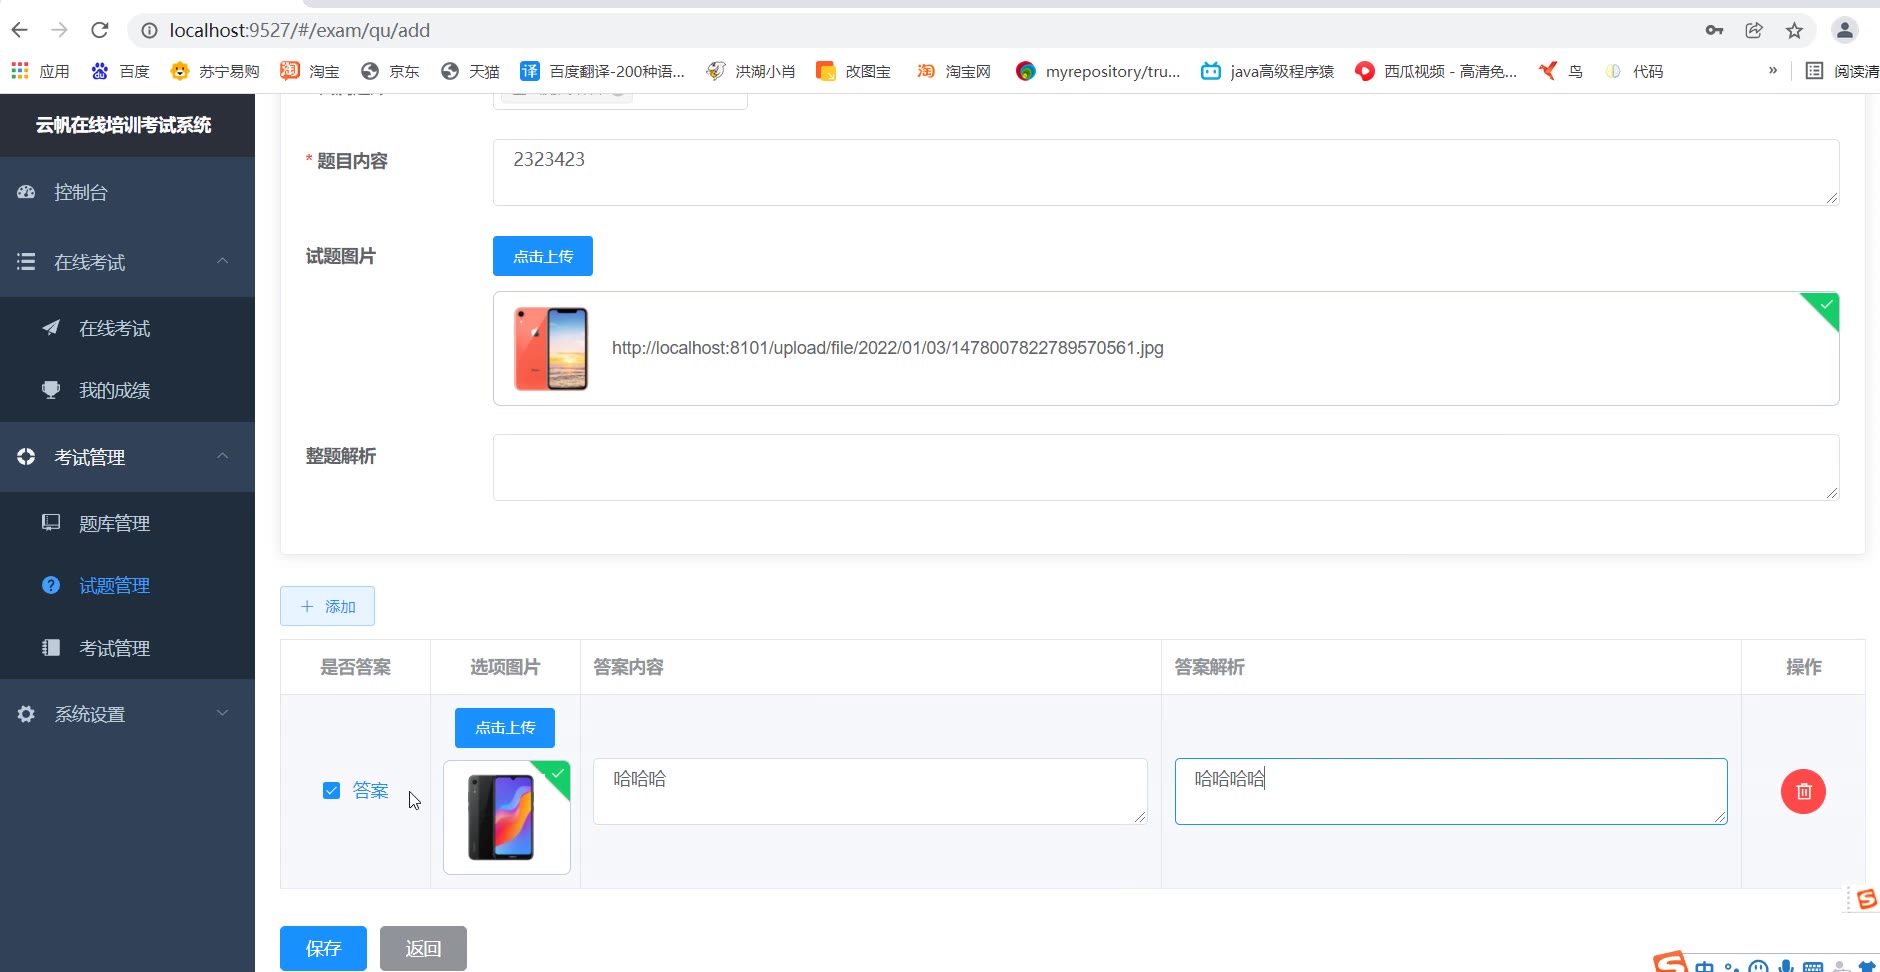Open the 洪湖小肖 bookmark
Screen dimensions: 1880x972
(x=751, y=71)
